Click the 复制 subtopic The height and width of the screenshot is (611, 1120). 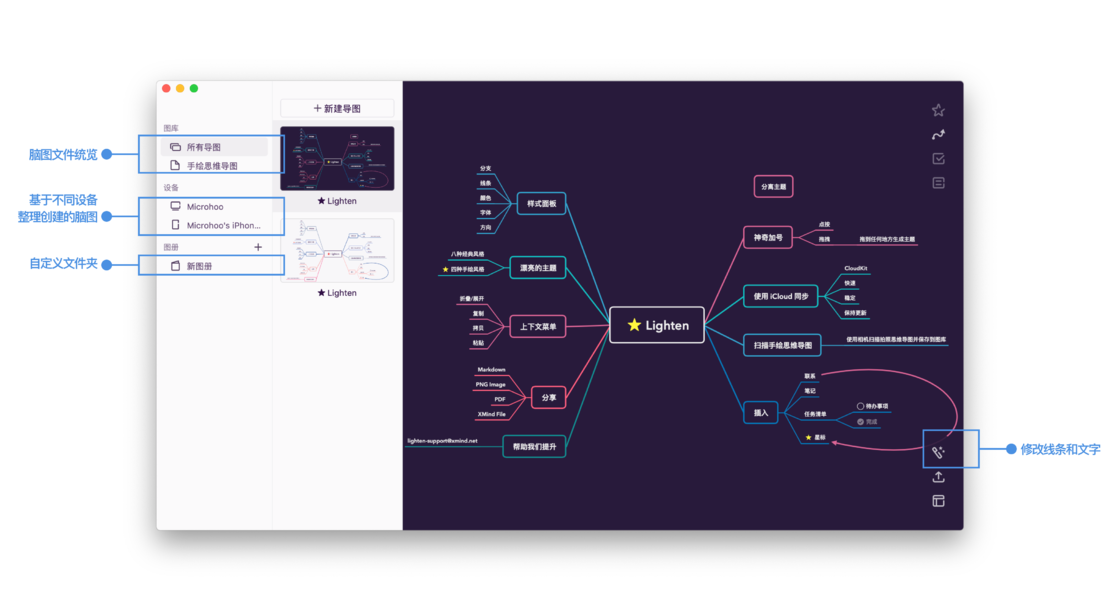[x=478, y=314]
